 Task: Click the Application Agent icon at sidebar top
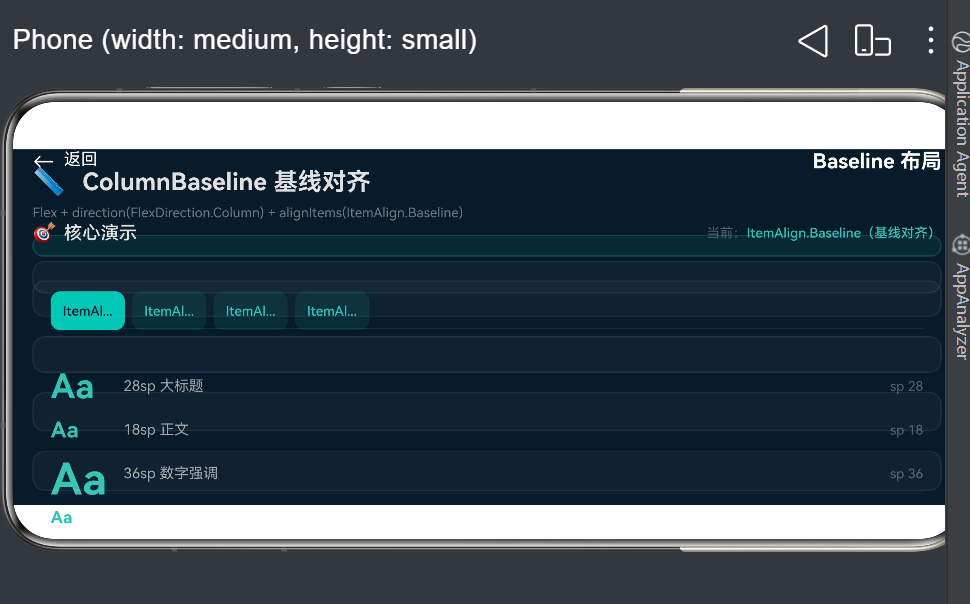tap(961, 43)
